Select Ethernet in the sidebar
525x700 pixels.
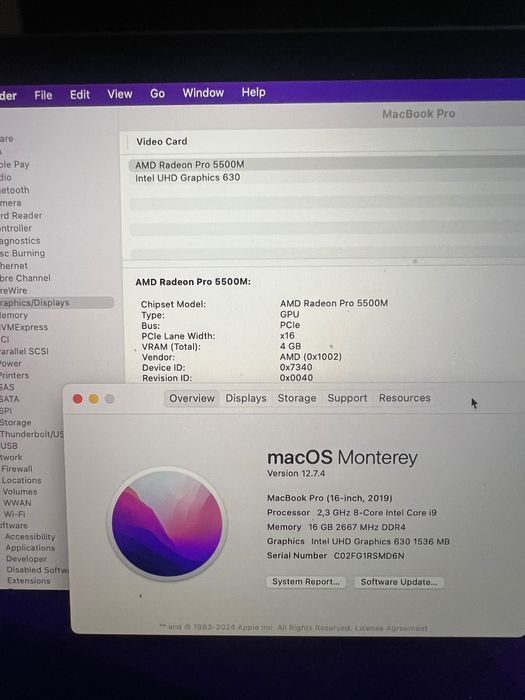14,266
